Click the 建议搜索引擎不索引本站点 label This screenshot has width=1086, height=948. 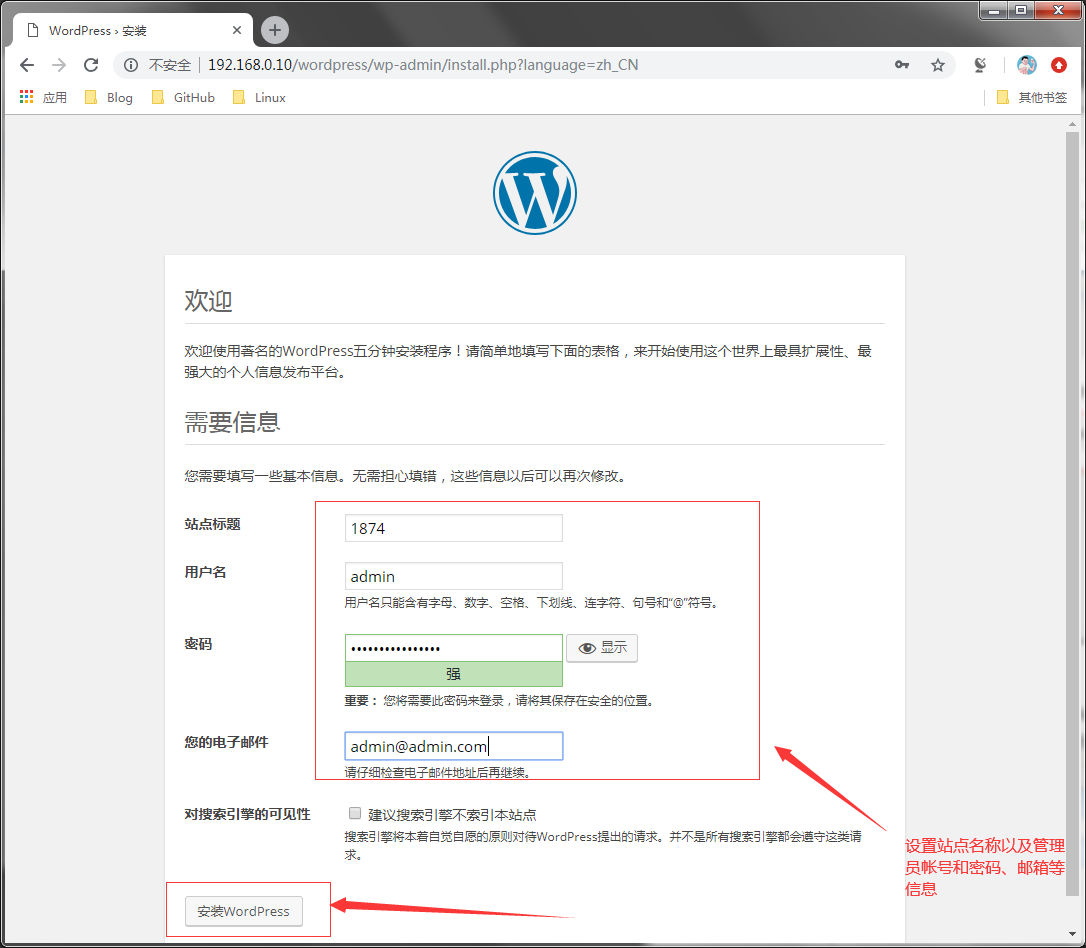452,814
